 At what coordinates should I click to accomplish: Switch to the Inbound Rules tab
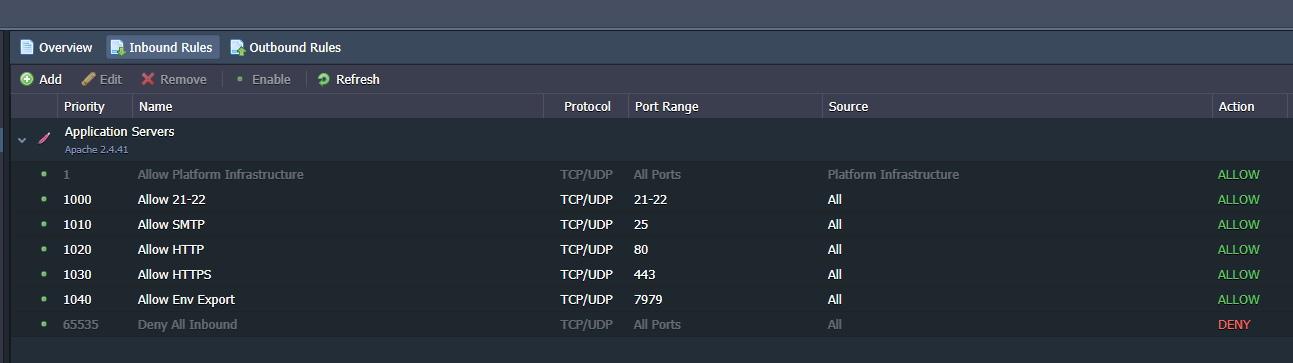pos(163,47)
